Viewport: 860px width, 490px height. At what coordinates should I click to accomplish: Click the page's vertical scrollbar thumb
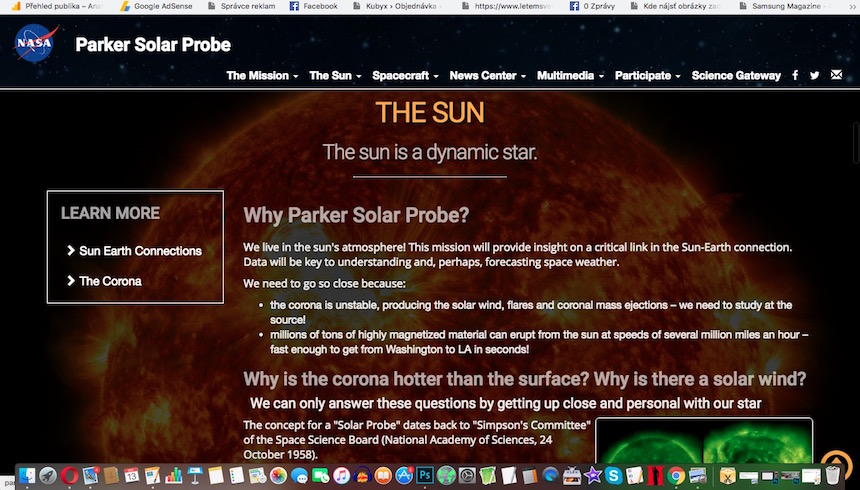(x=856, y=143)
